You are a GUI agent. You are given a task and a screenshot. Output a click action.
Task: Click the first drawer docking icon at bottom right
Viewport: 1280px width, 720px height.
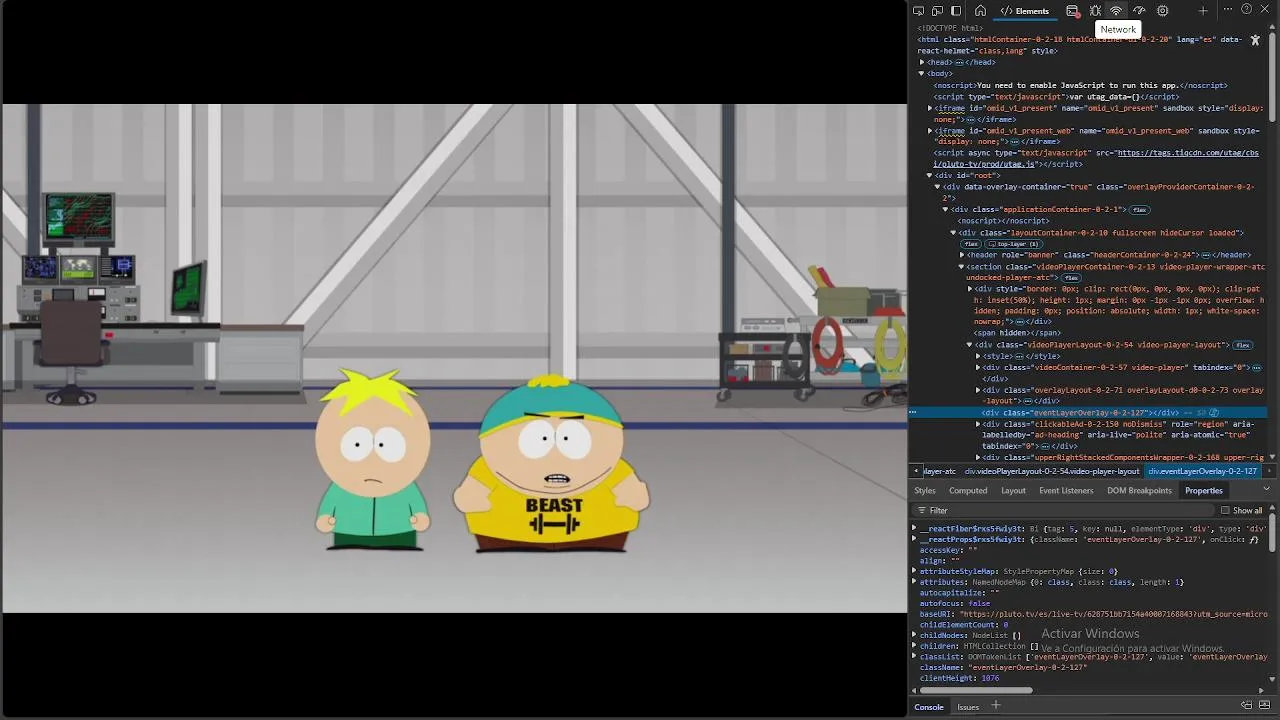pos(1247,706)
